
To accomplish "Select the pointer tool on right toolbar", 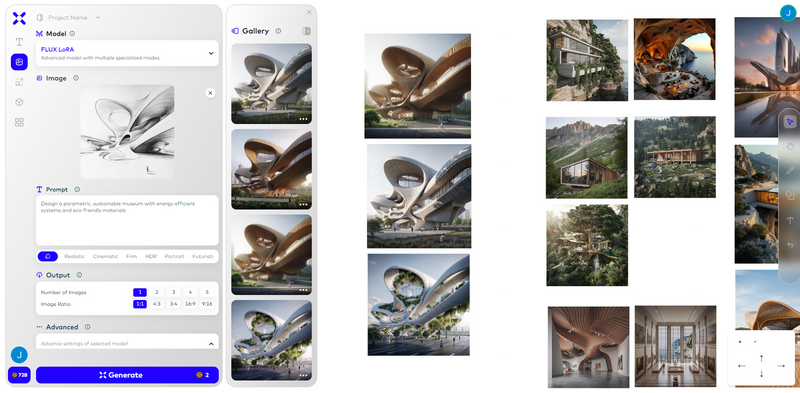I will coord(790,121).
